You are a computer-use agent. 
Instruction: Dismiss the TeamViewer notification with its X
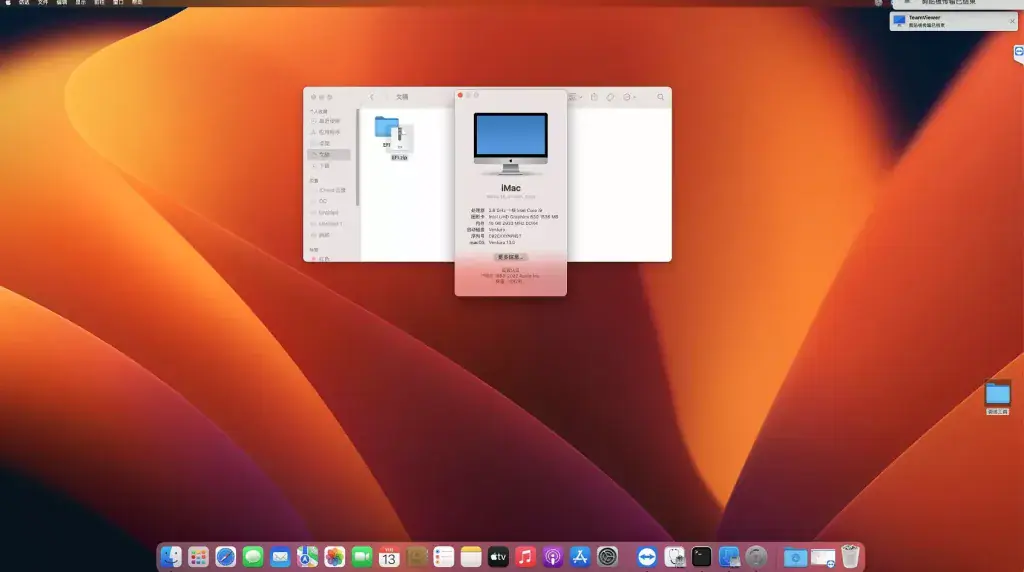pyautogui.click(x=1012, y=22)
